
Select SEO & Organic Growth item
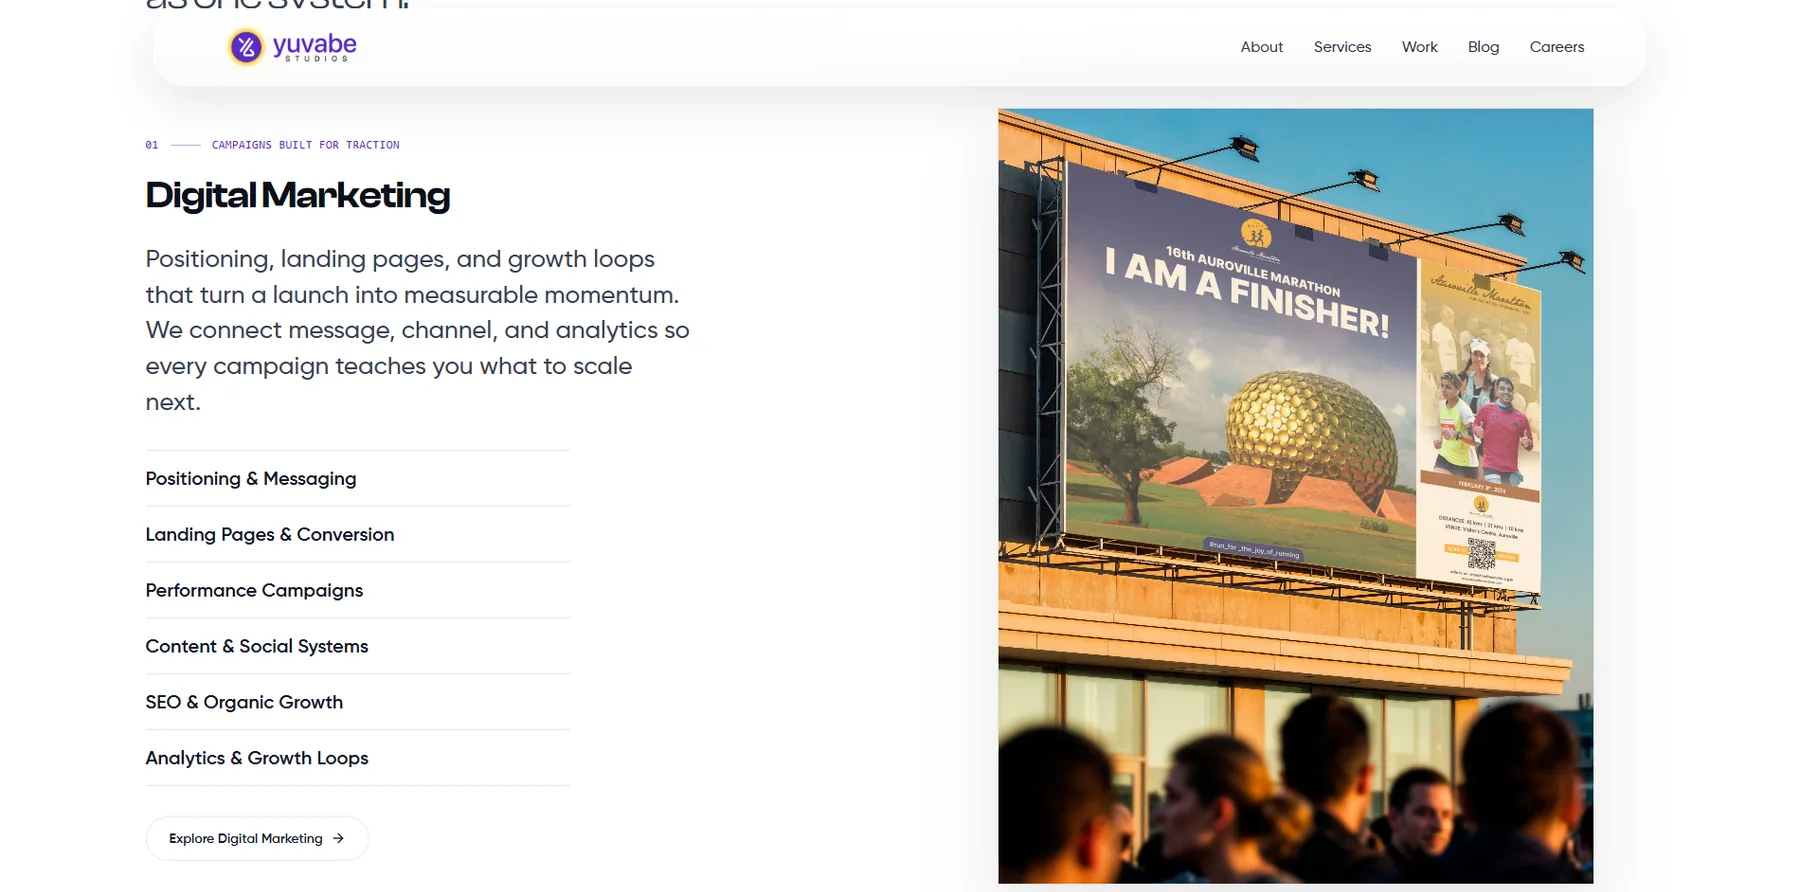coord(358,702)
